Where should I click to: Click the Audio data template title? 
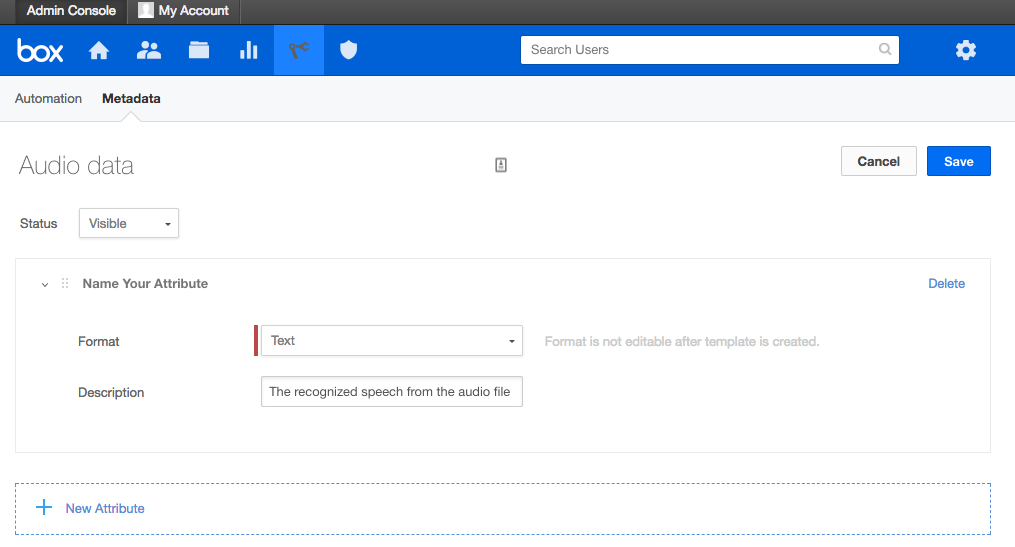(76, 166)
